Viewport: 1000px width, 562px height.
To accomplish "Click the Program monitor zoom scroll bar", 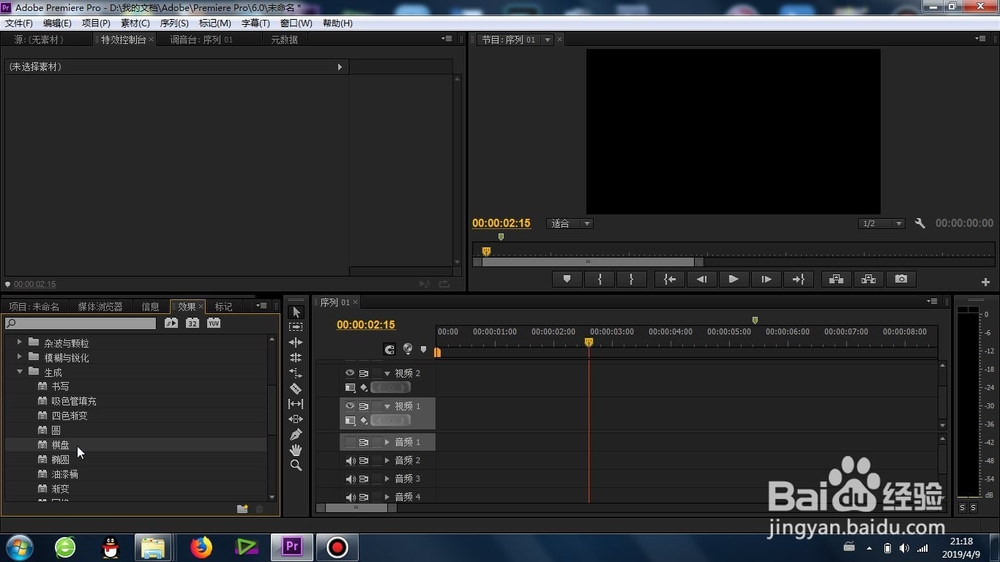I will pos(588,262).
